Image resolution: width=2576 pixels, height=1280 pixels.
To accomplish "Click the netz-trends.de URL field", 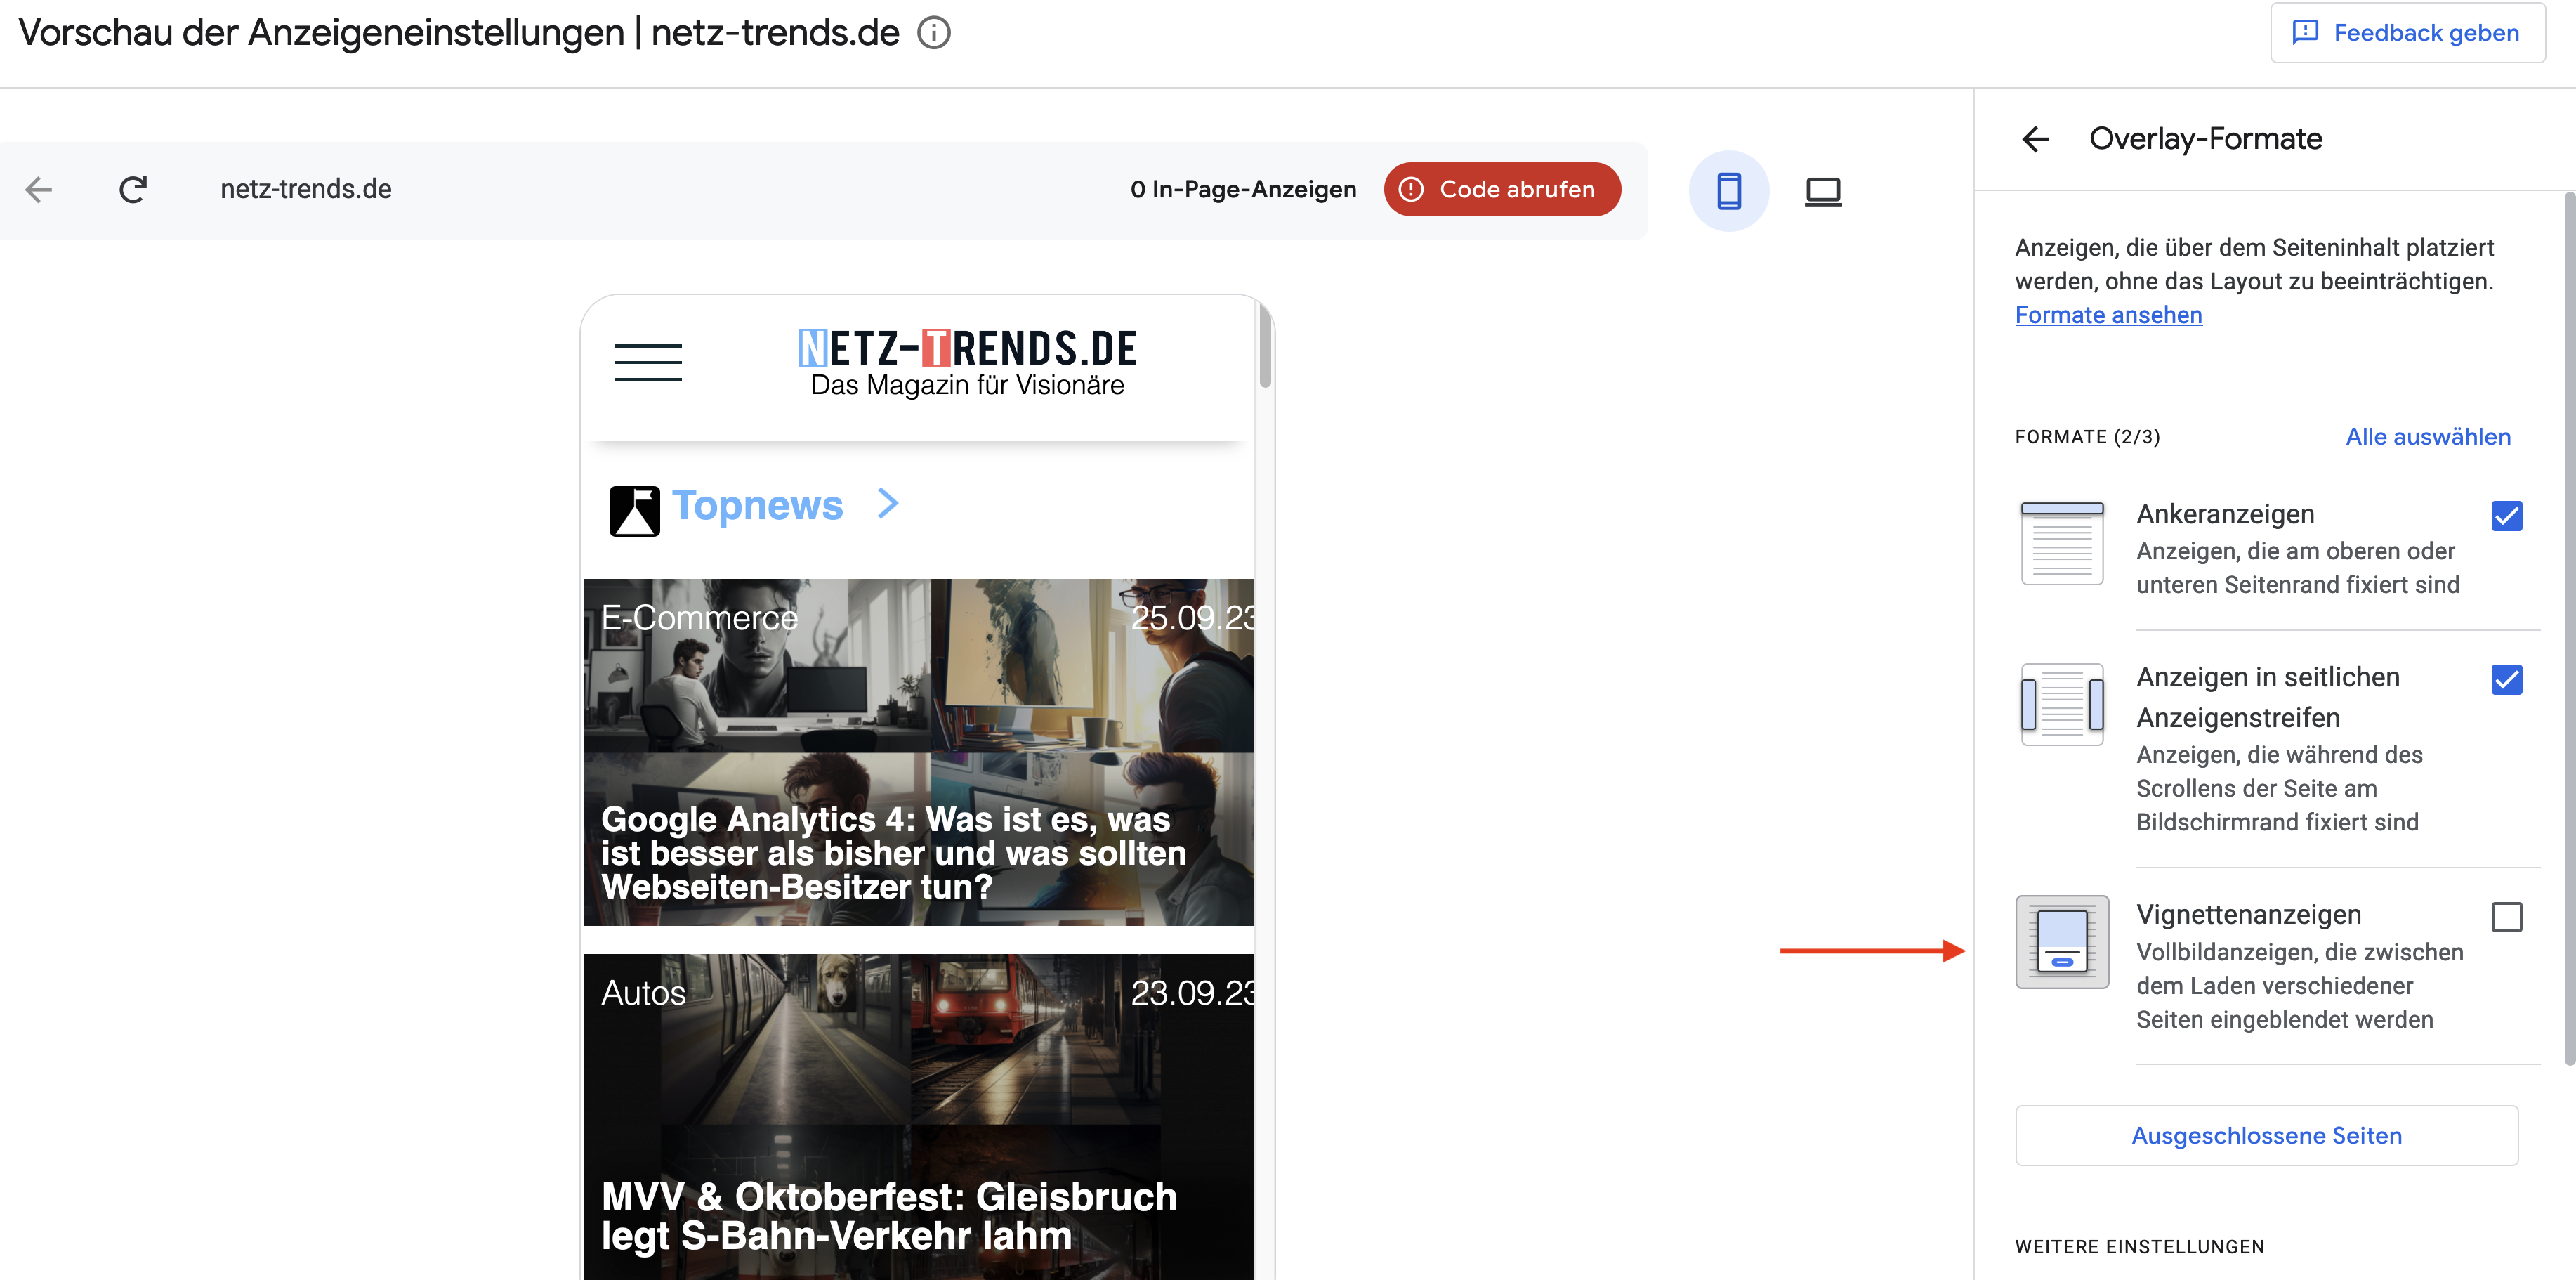I will (x=305, y=189).
